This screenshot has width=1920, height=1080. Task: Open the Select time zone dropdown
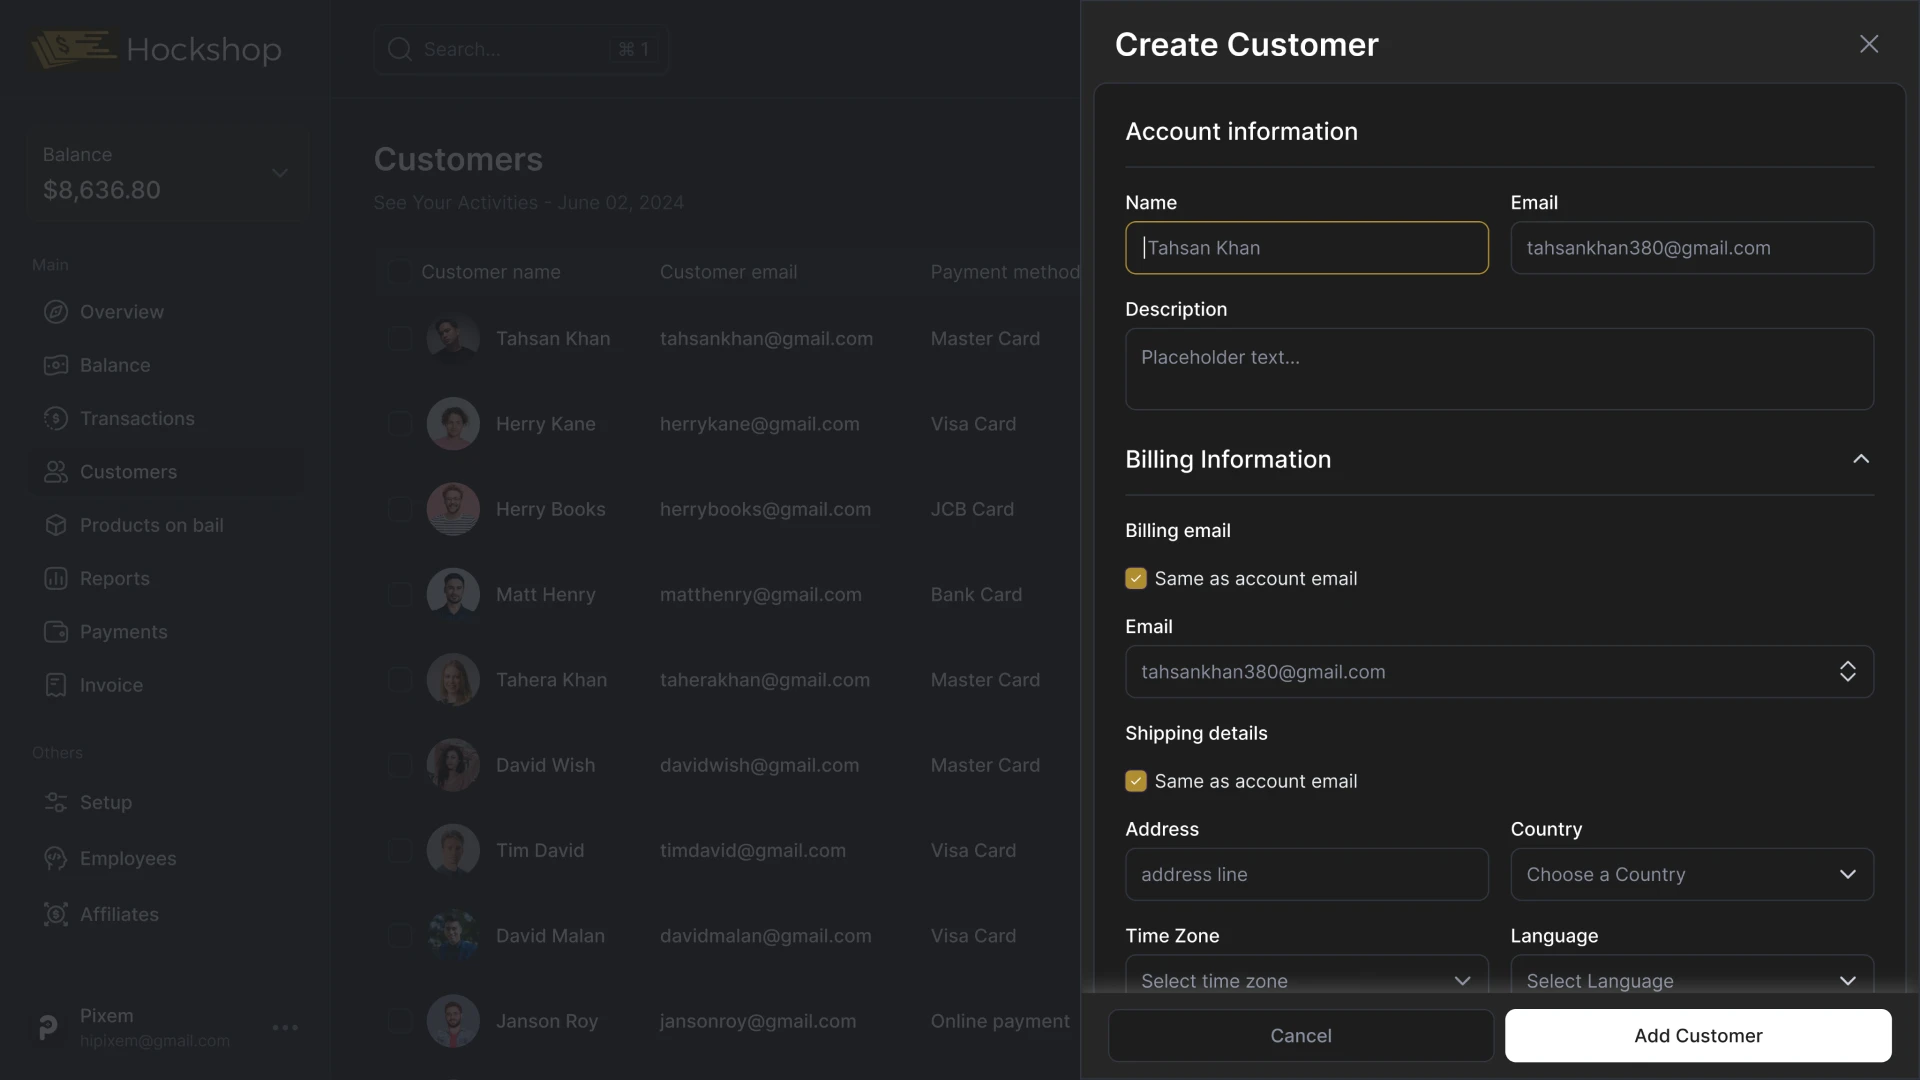pos(1306,980)
